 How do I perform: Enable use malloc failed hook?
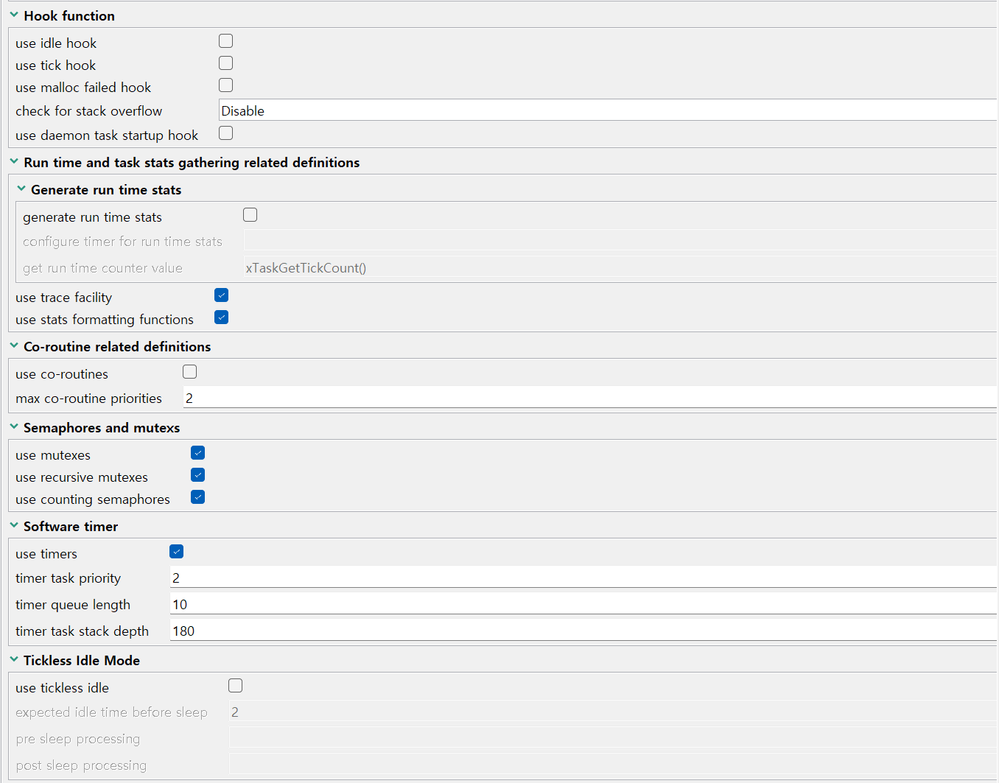point(226,85)
